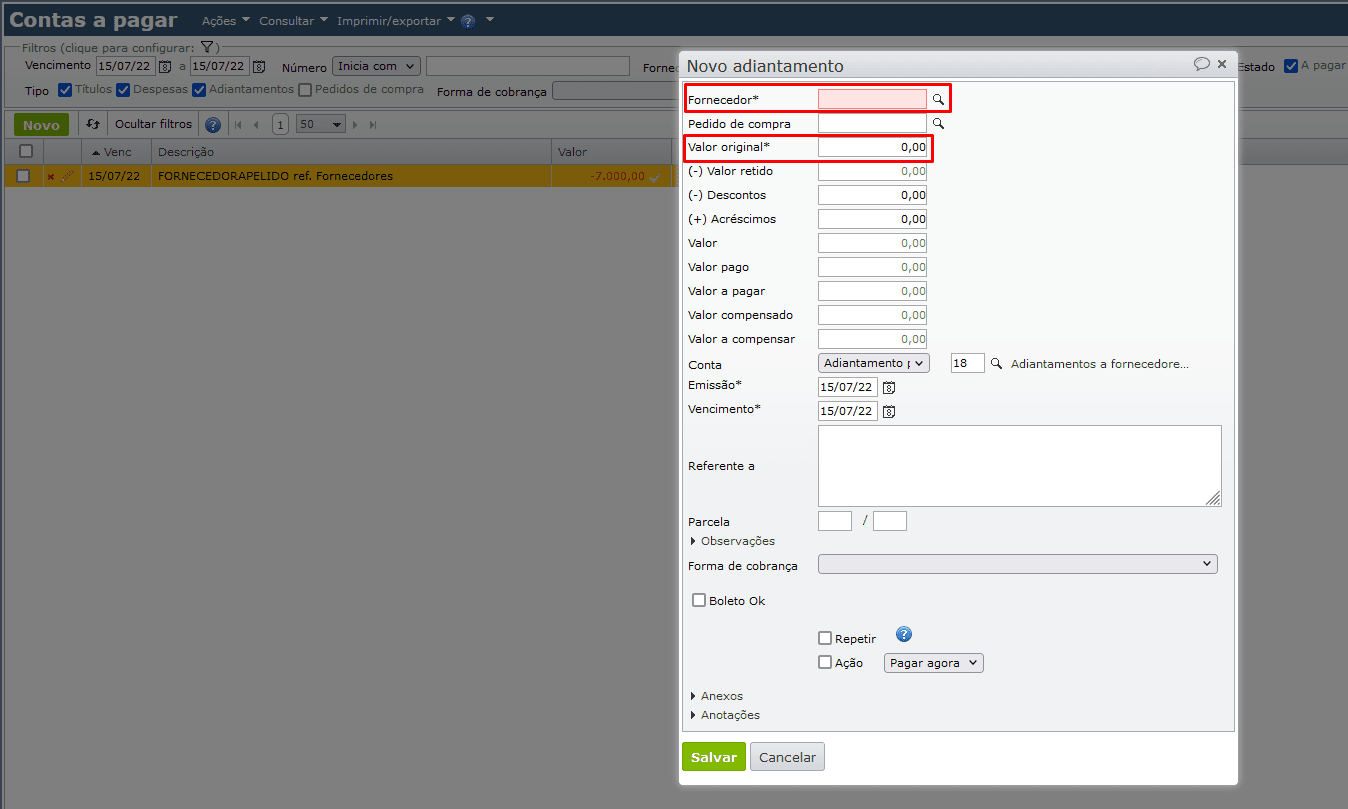Click the (+) Acréscimos input field

point(872,219)
